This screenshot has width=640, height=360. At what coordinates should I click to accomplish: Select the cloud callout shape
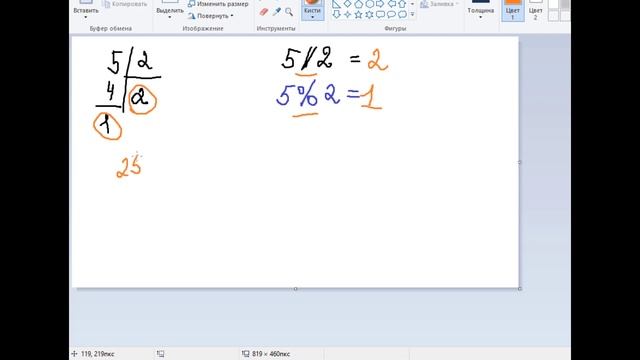[402, 15]
